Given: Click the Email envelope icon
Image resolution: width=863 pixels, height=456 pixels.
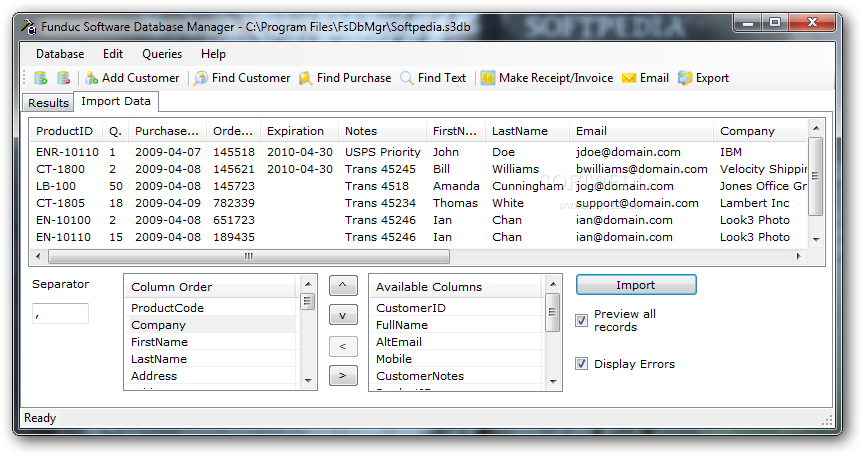Looking at the screenshot, I should pyautogui.click(x=629, y=78).
